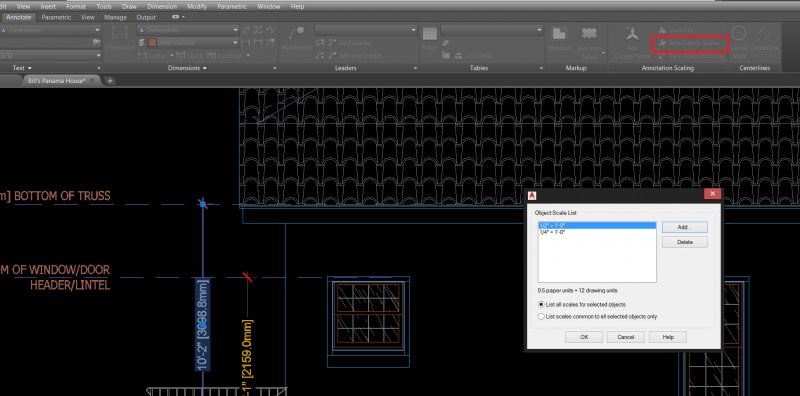Screen dimensions: 800x396
Task: Open the Modify menu
Action: (197, 7)
